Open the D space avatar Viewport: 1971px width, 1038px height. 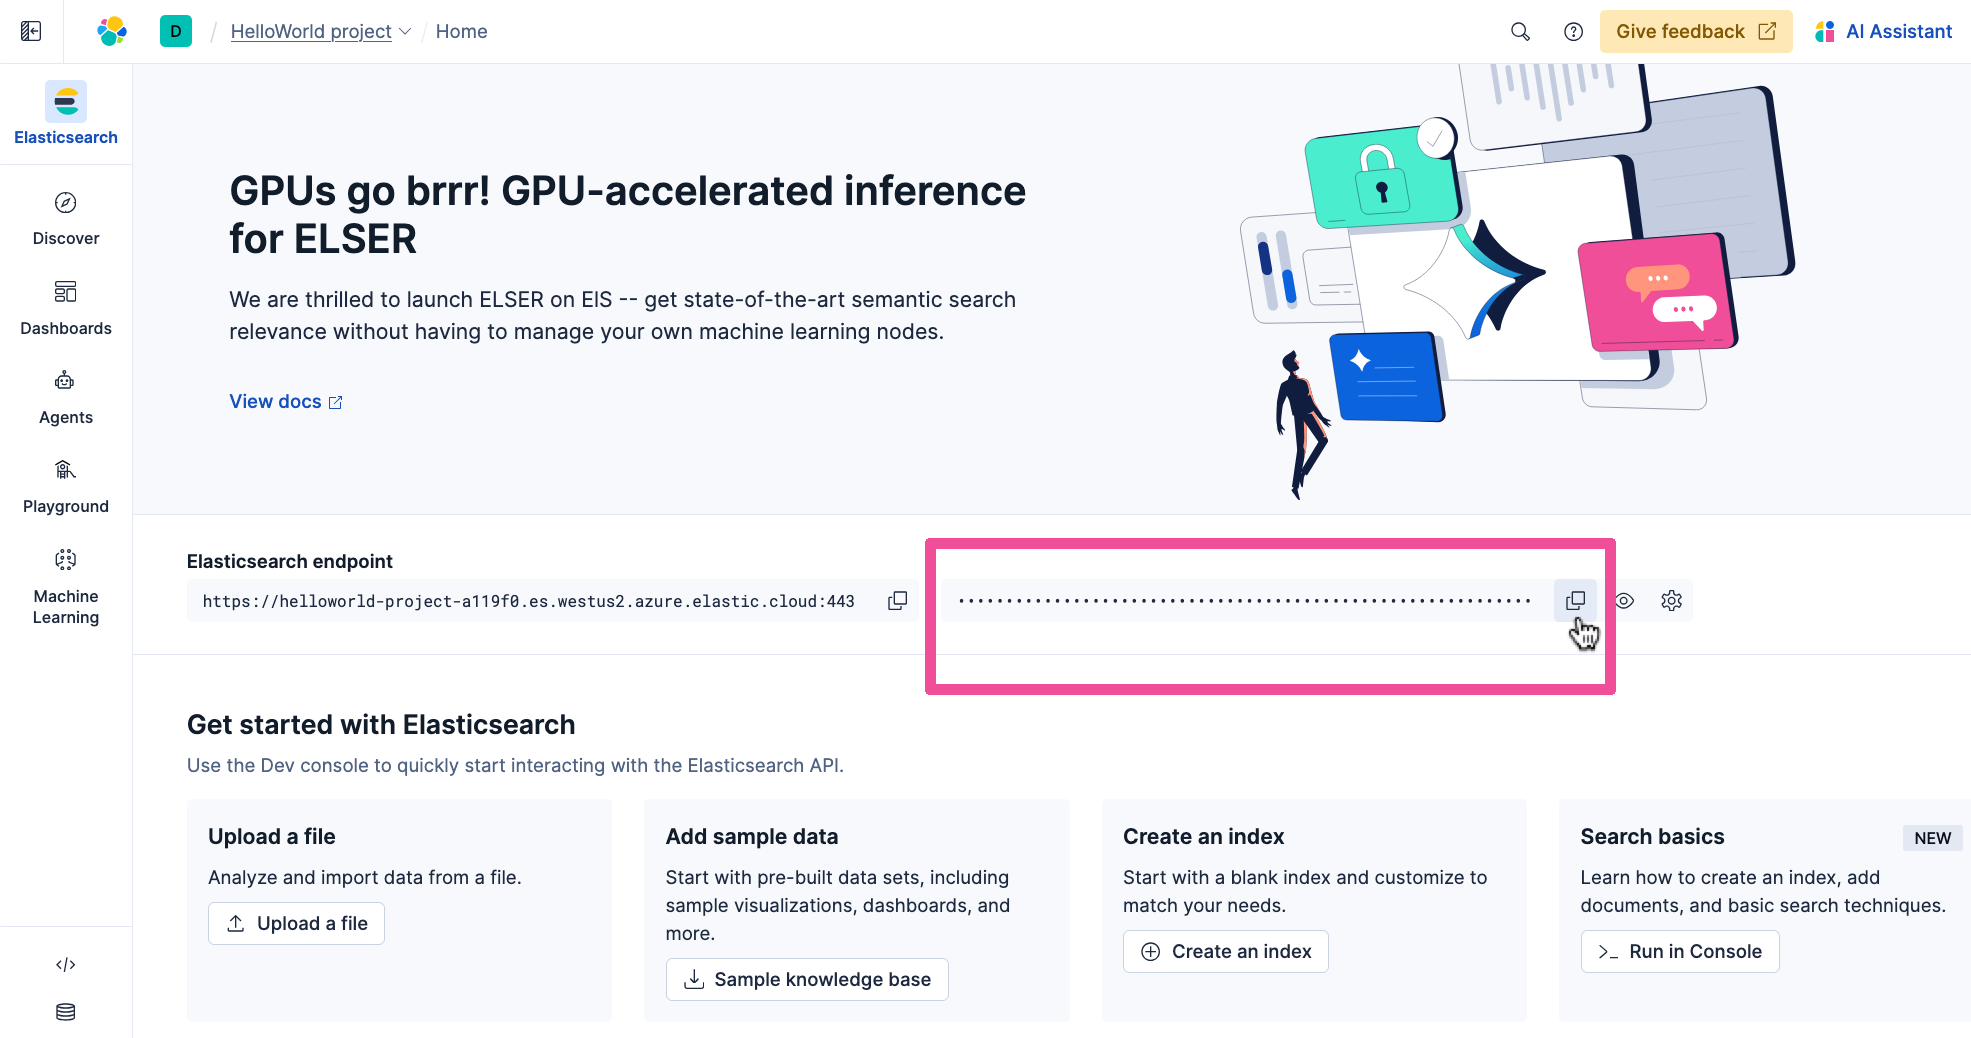[x=176, y=31]
